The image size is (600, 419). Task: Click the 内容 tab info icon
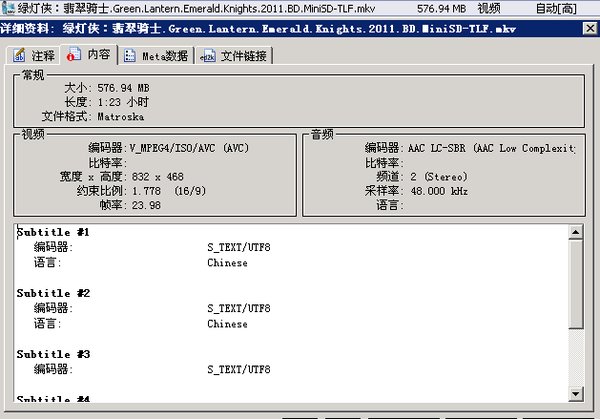(73, 54)
